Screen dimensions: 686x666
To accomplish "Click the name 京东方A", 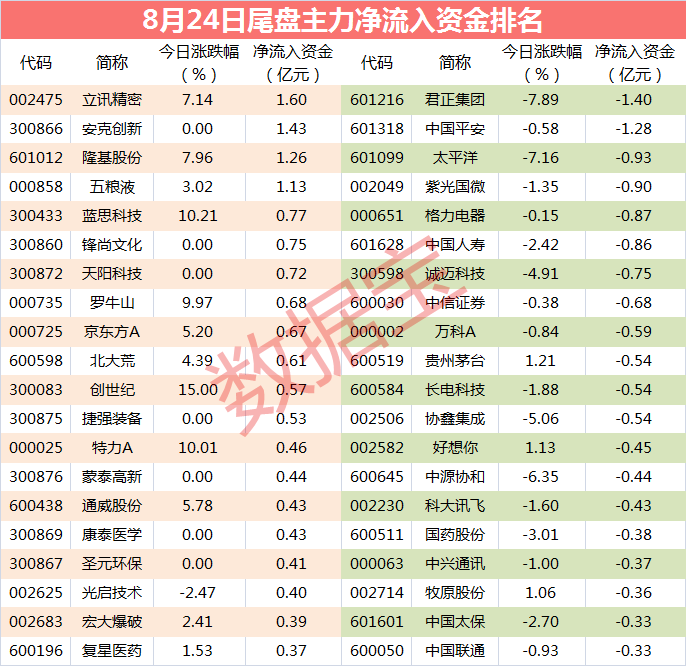I will point(112,332).
